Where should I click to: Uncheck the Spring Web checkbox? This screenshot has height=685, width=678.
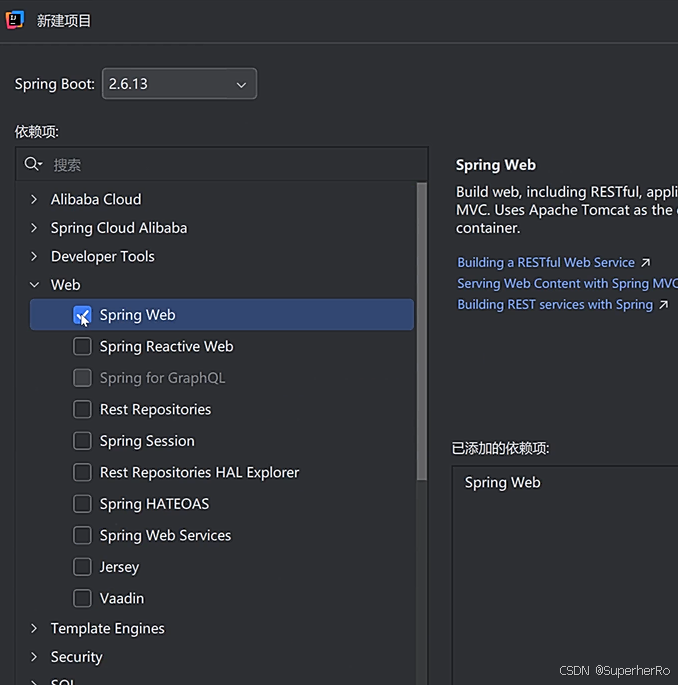pos(82,315)
